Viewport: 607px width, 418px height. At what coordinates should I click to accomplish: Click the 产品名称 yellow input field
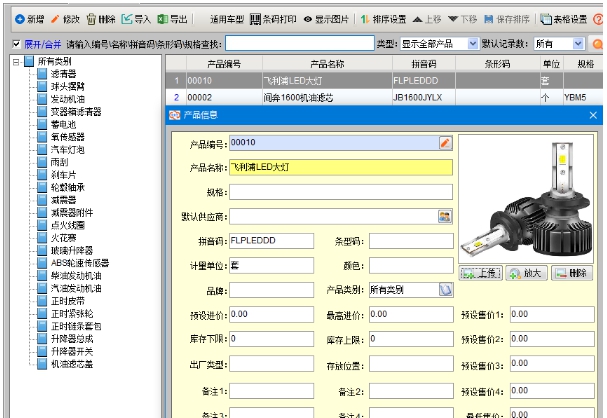pos(341,168)
